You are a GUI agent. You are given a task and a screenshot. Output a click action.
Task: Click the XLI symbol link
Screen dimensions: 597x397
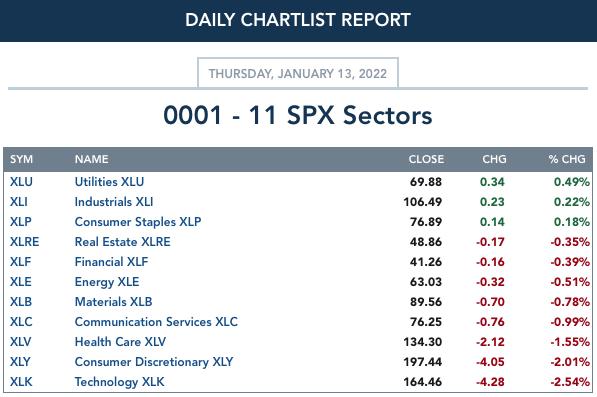tap(19, 202)
